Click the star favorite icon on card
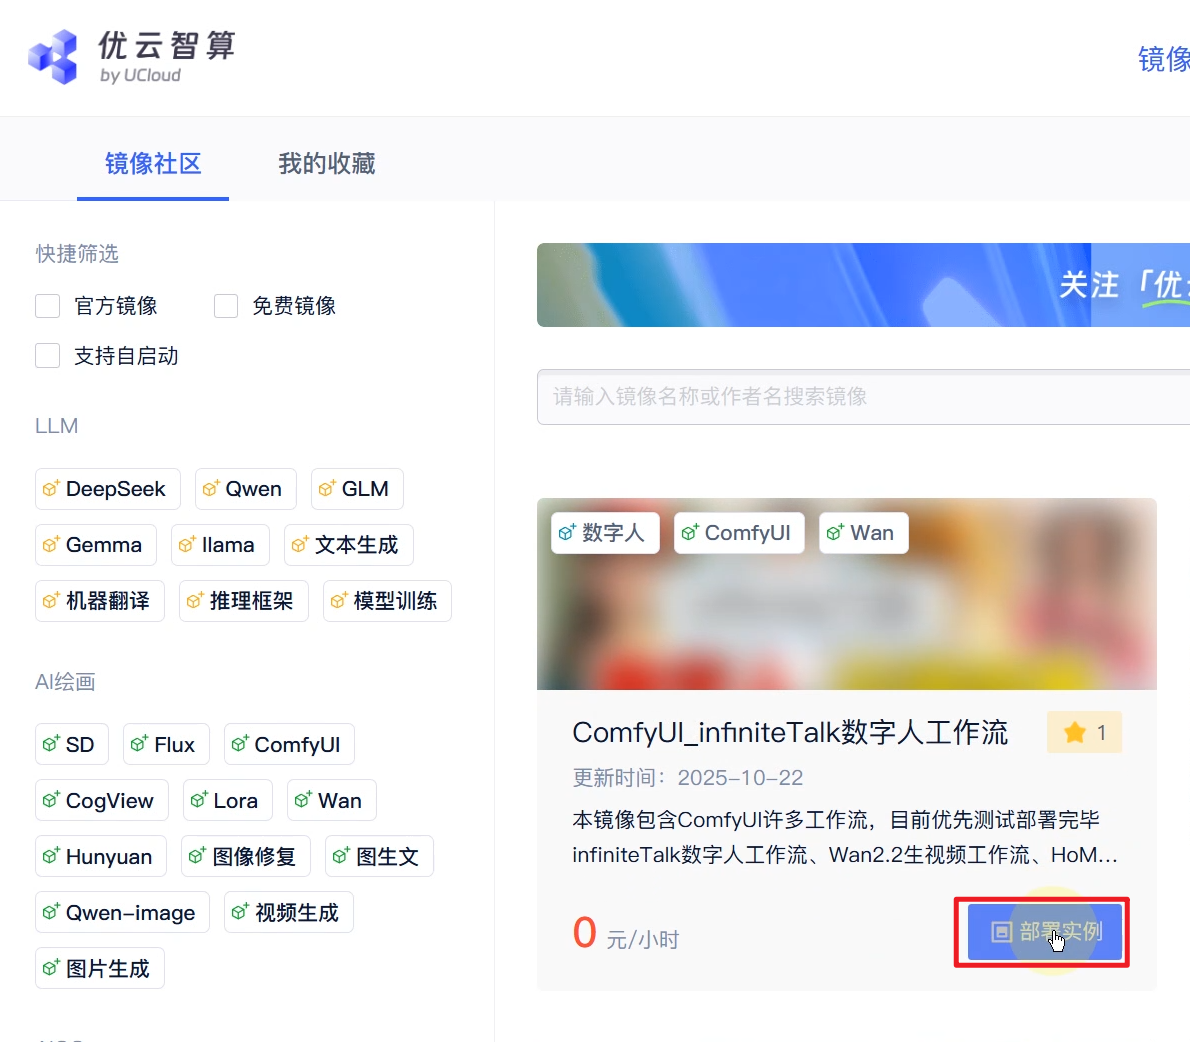The image size is (1190, 1042). [x=1075, y=733]
